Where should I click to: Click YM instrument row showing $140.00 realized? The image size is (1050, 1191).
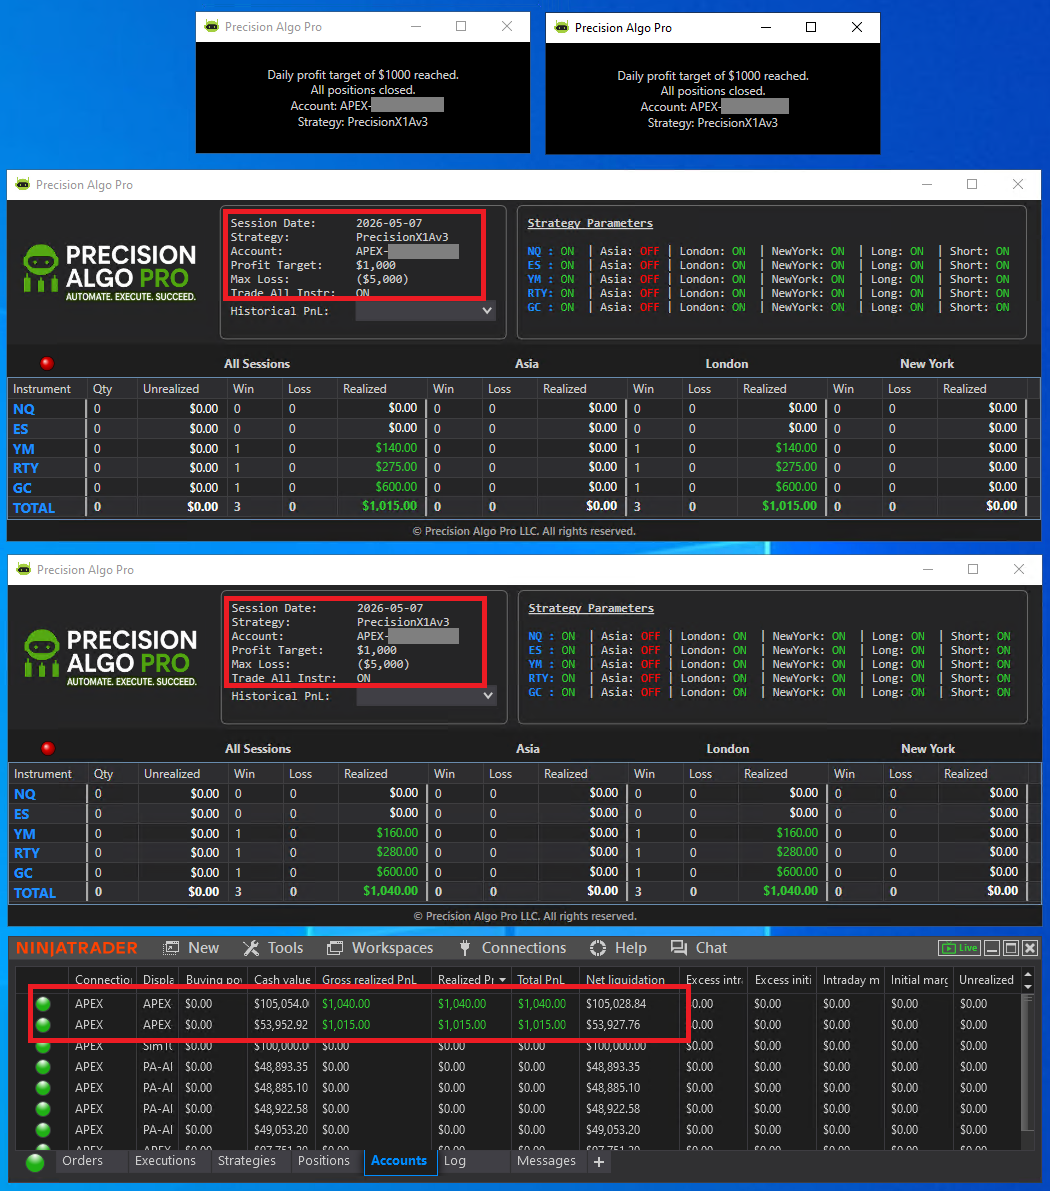coord(24,448)
